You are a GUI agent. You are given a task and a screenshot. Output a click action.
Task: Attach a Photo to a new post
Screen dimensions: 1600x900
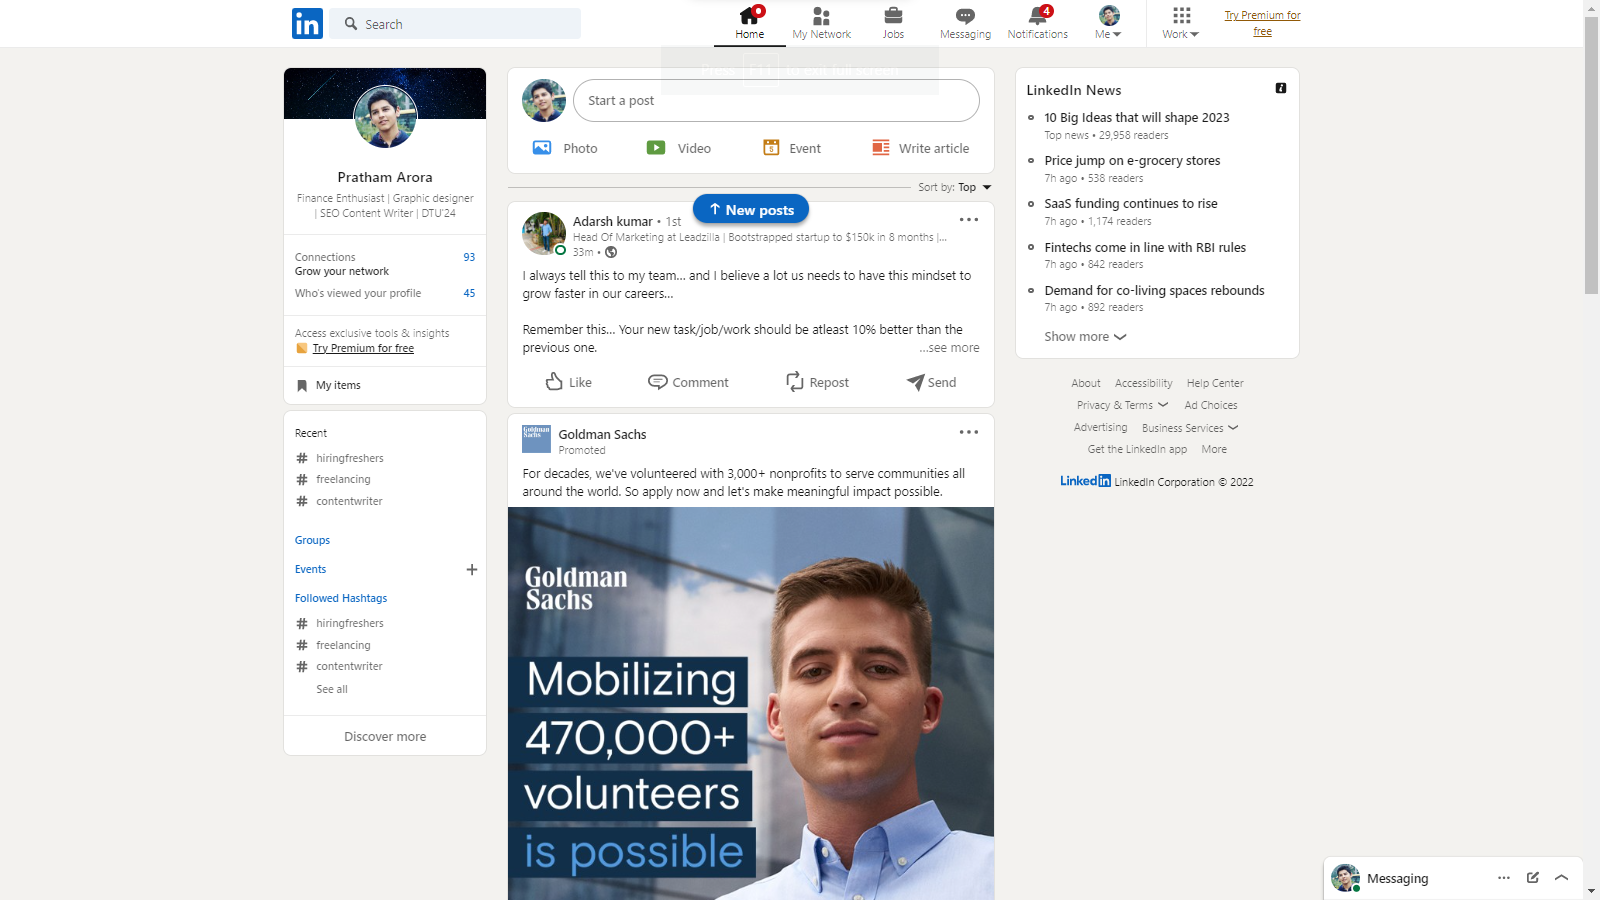click(565, 147)
